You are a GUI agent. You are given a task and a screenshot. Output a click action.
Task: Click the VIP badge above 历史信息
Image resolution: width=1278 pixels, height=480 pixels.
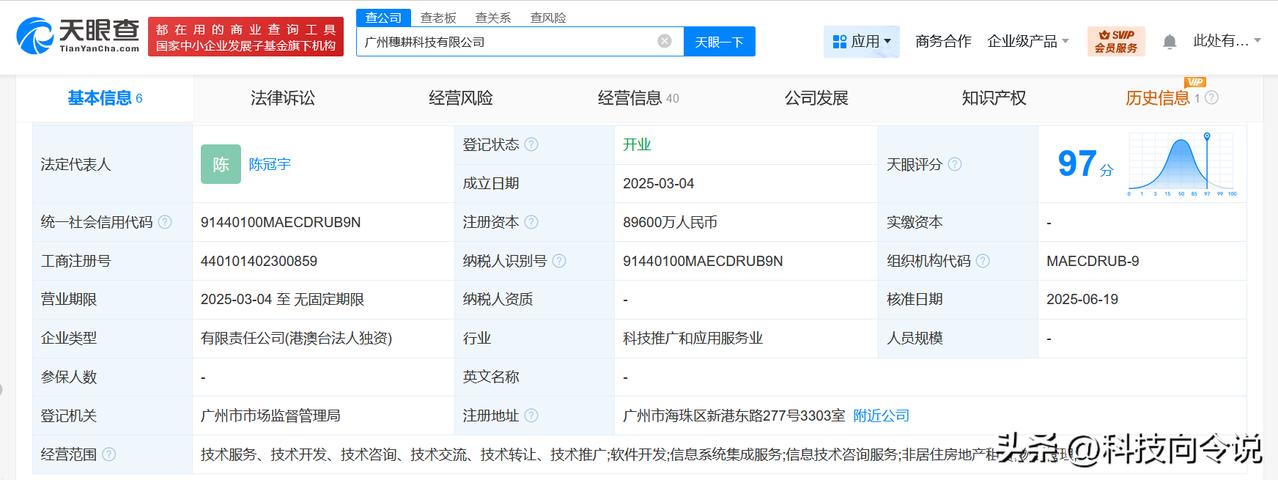pyautogui.click(x=1195, y=82)
